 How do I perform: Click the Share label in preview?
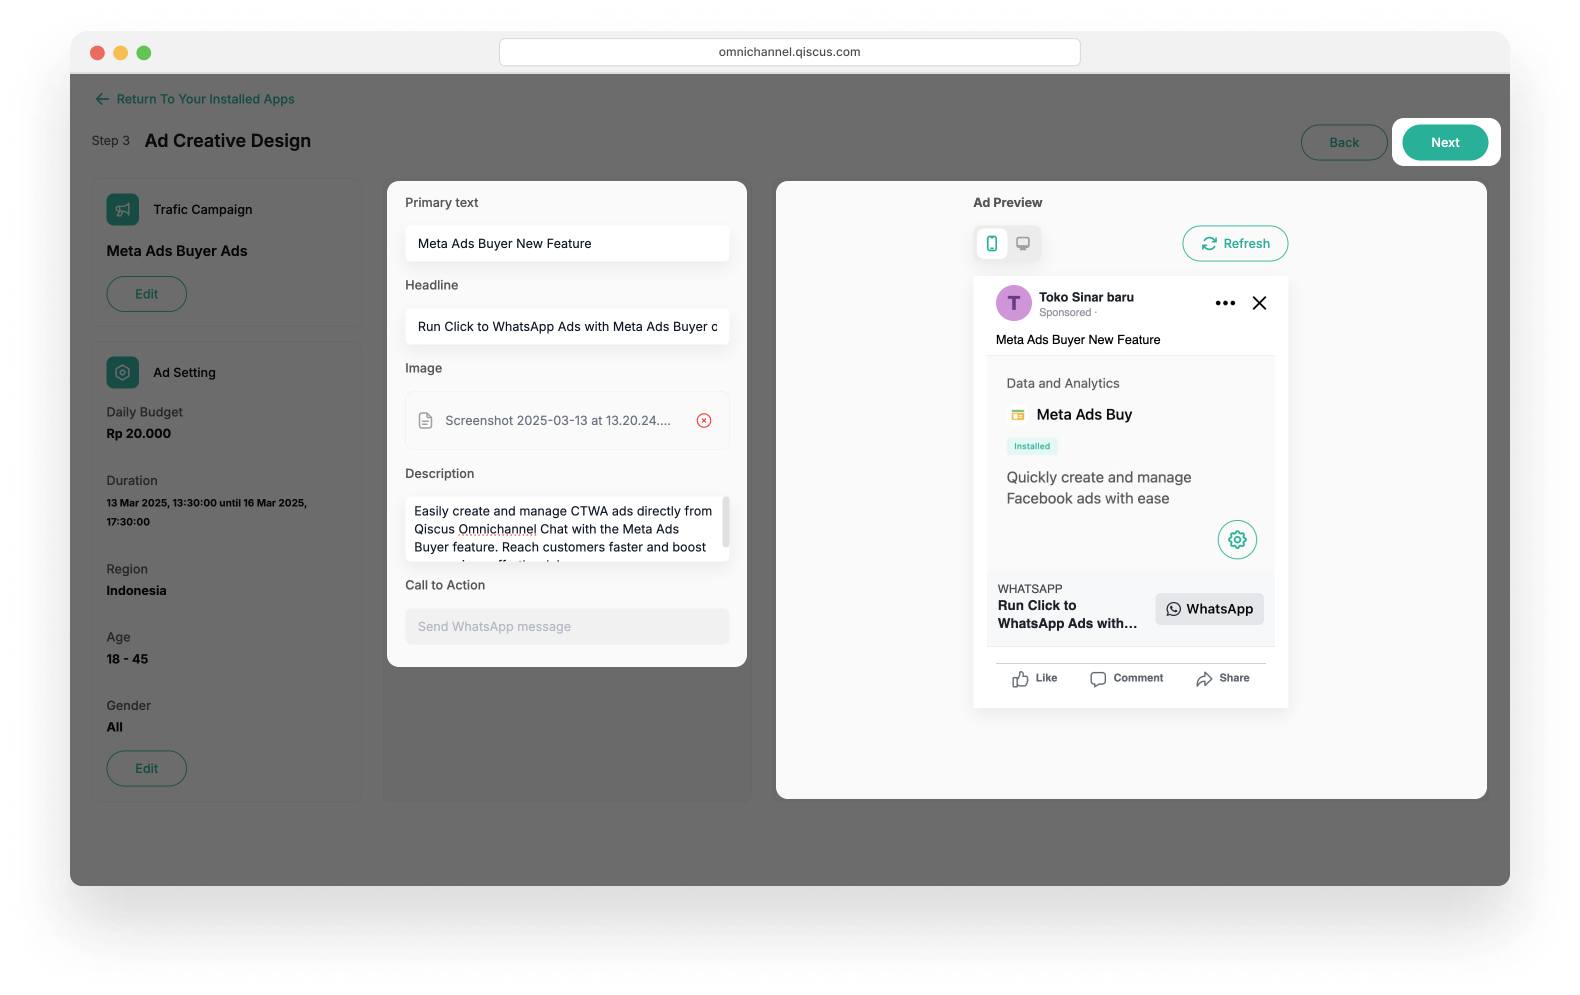click(x=1234, y=678)
